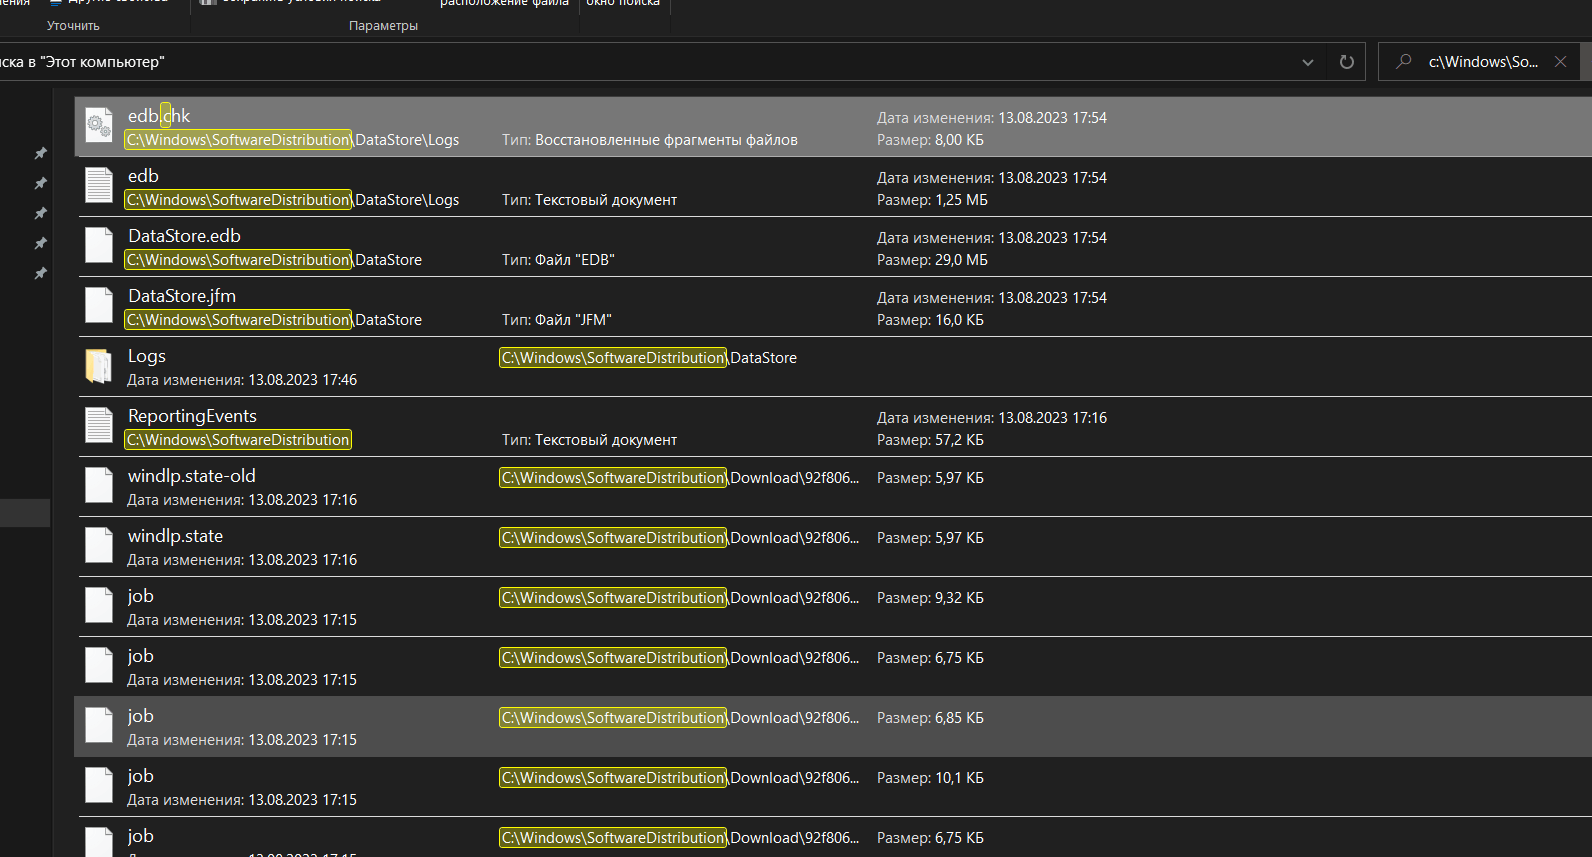Click the Logs folder icon
This screenshot has height=857, width=1592.
pyautogui.click(x=99, y=366)
